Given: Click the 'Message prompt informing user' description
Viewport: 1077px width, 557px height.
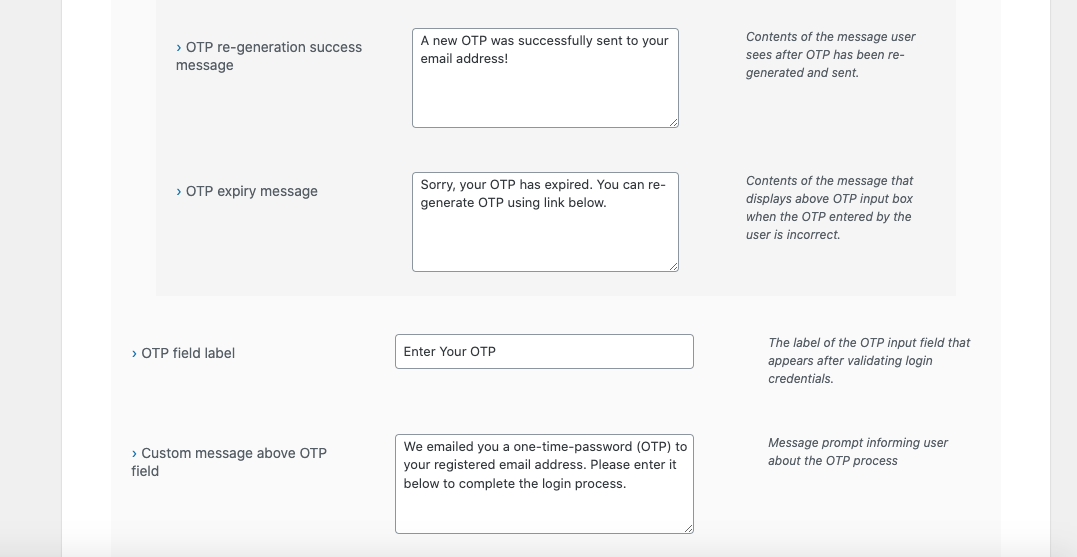Looking at the screenshot, I should [x=857, y=452].
